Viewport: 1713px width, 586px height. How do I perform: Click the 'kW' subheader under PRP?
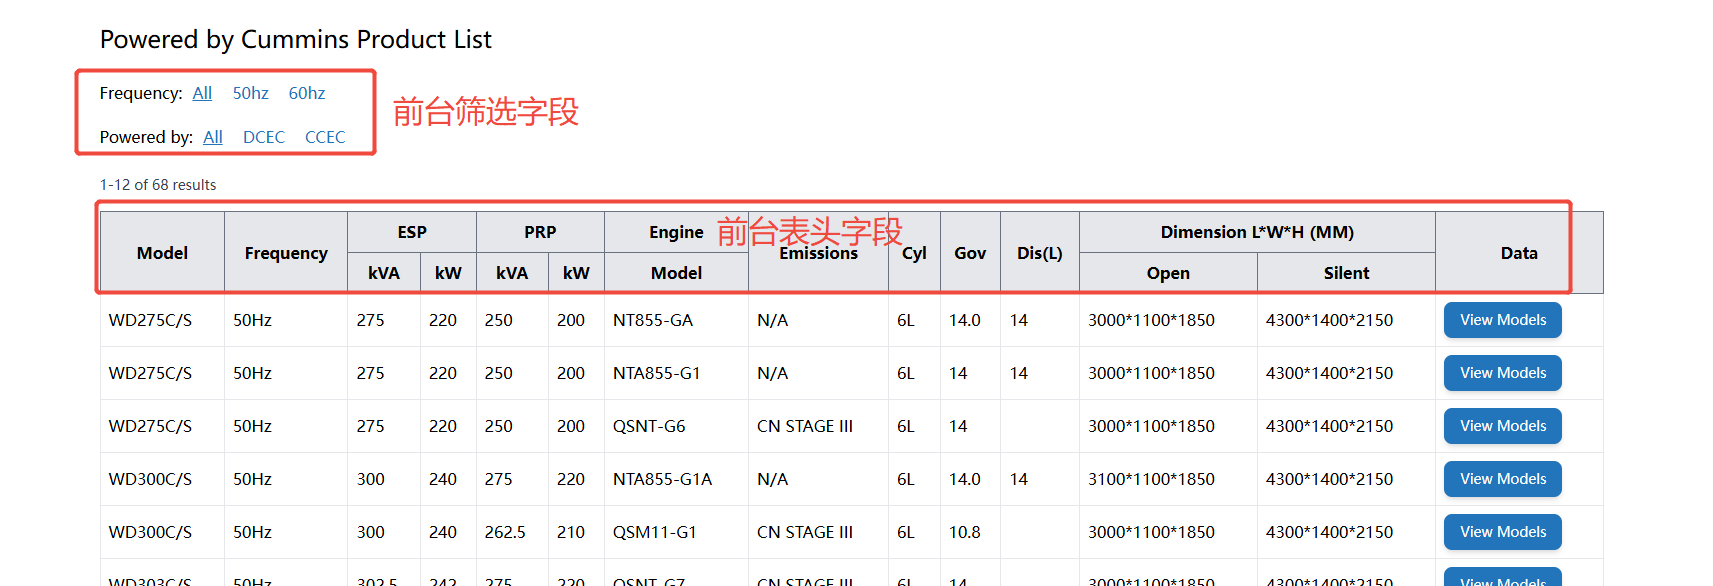576,273
